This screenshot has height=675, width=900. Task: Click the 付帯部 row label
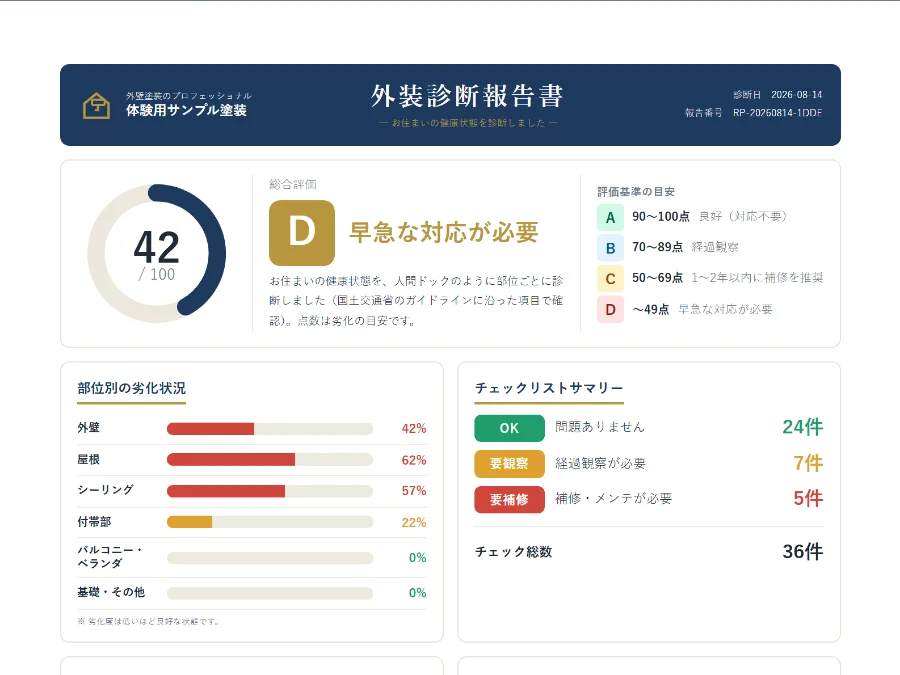94,522
